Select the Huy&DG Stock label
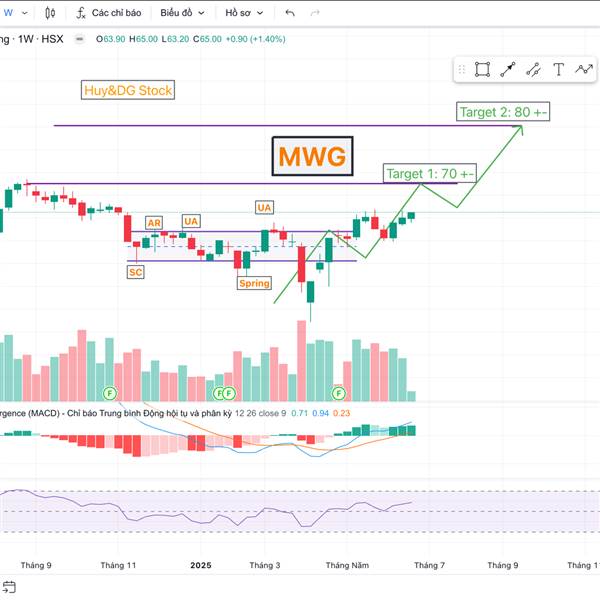The image size is (600, 600). [128, 90]
